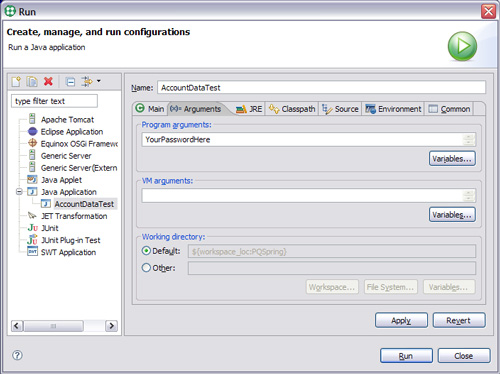Click the VM arguments scroll stepper
Screen dimensions: 500x374
point(469,196)
